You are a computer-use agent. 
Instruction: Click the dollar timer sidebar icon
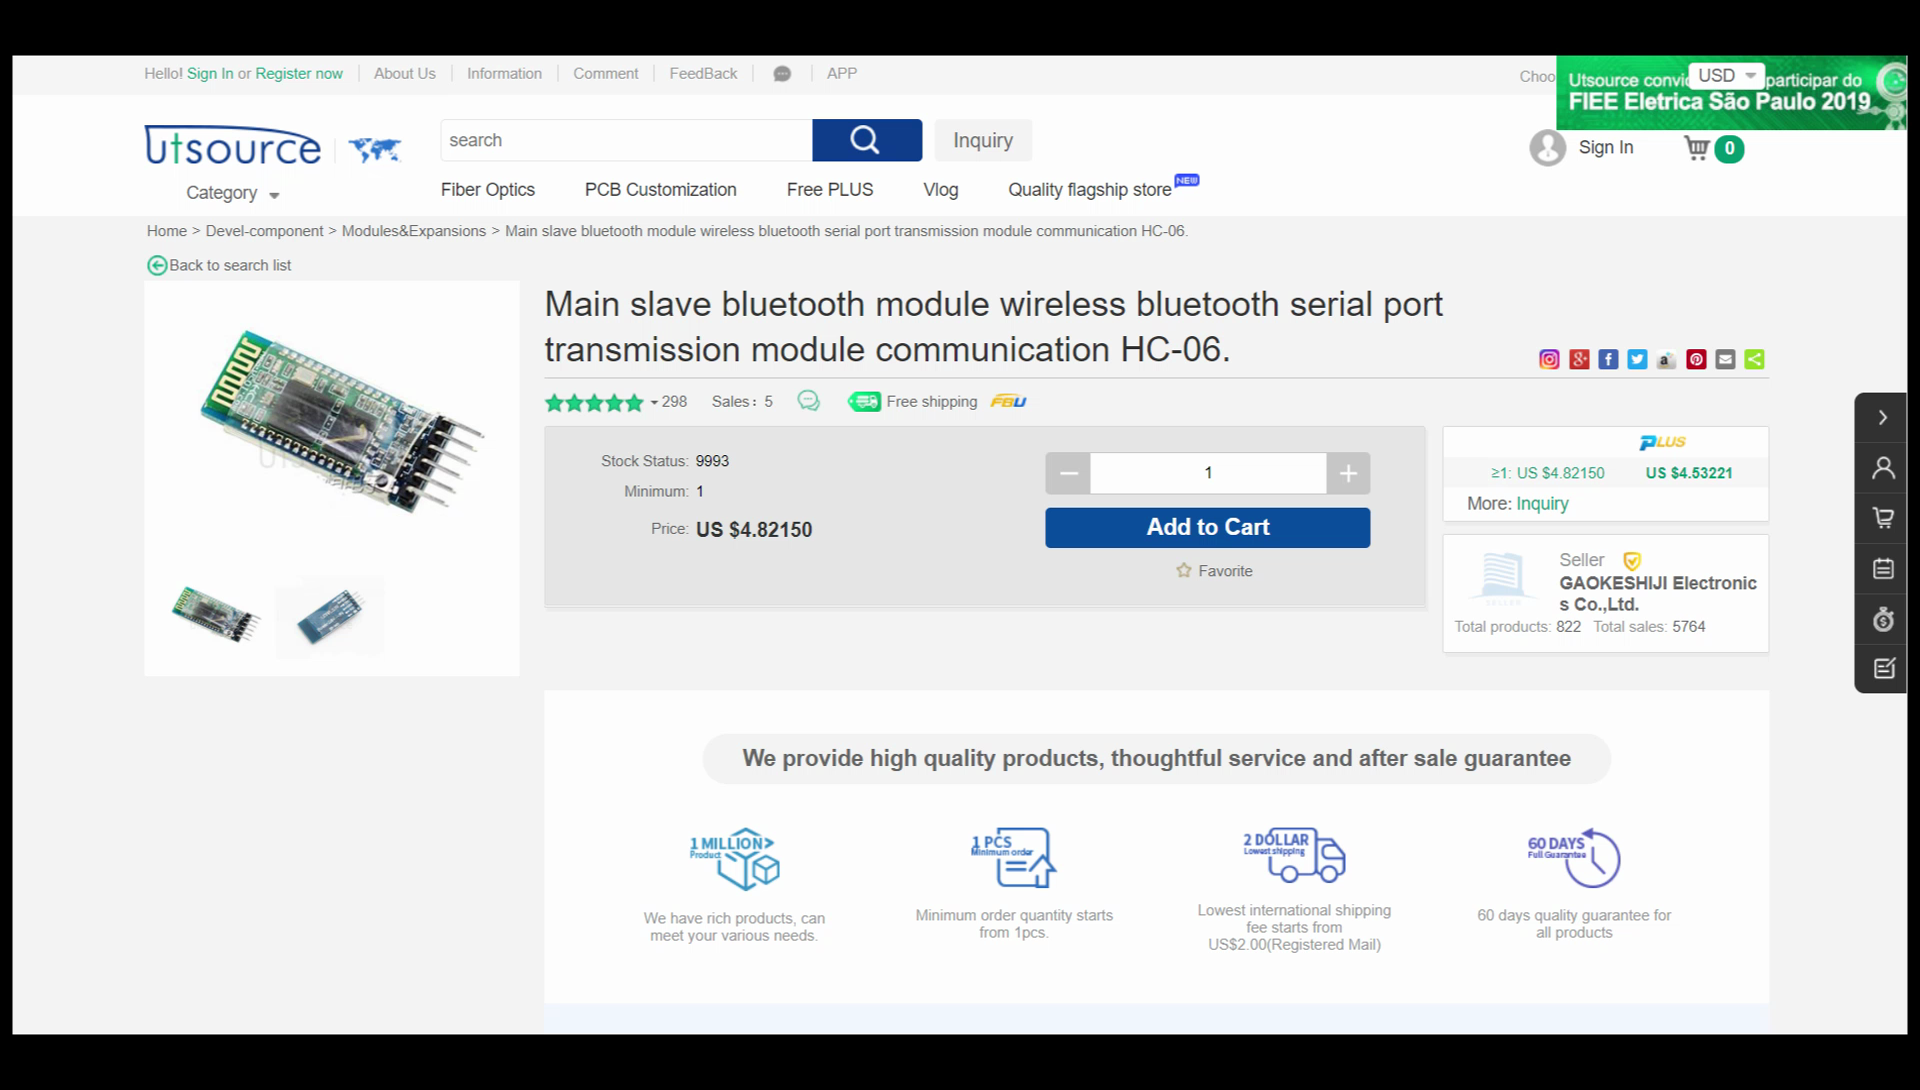1883,619
